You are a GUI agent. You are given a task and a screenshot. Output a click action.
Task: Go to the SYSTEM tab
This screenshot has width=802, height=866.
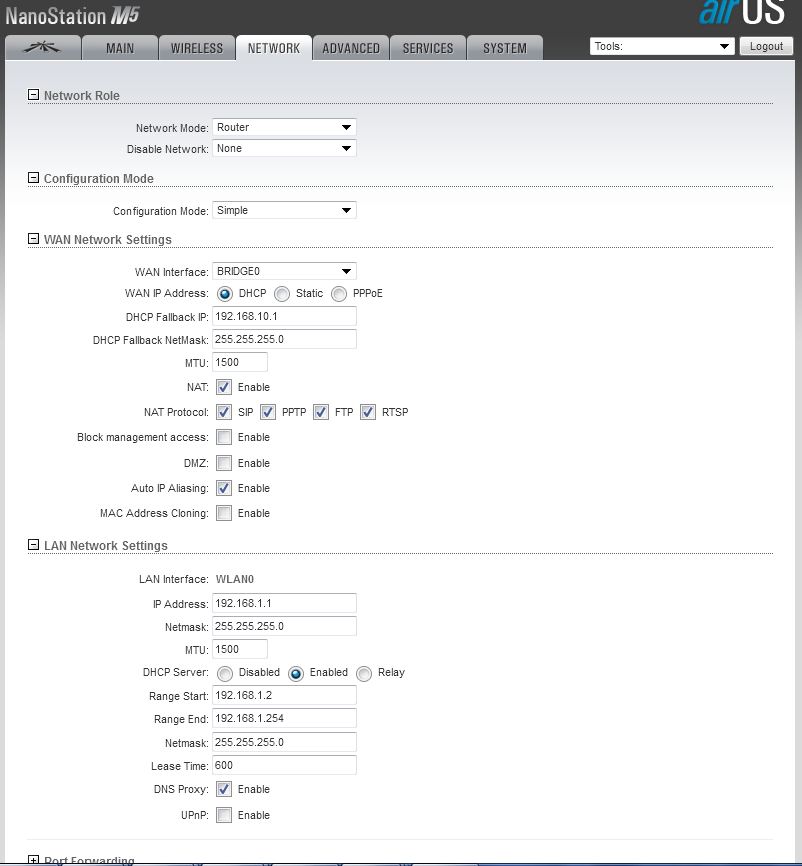pyautogui.click(x=505, y=48)
